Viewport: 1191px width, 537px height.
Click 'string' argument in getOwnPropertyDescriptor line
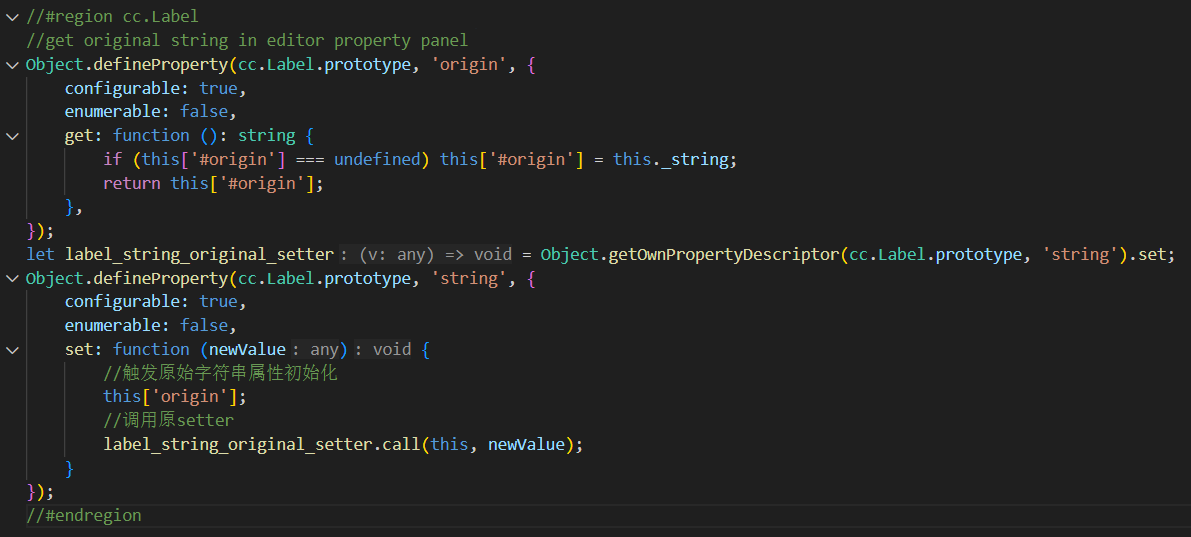tap(1080, 254)
